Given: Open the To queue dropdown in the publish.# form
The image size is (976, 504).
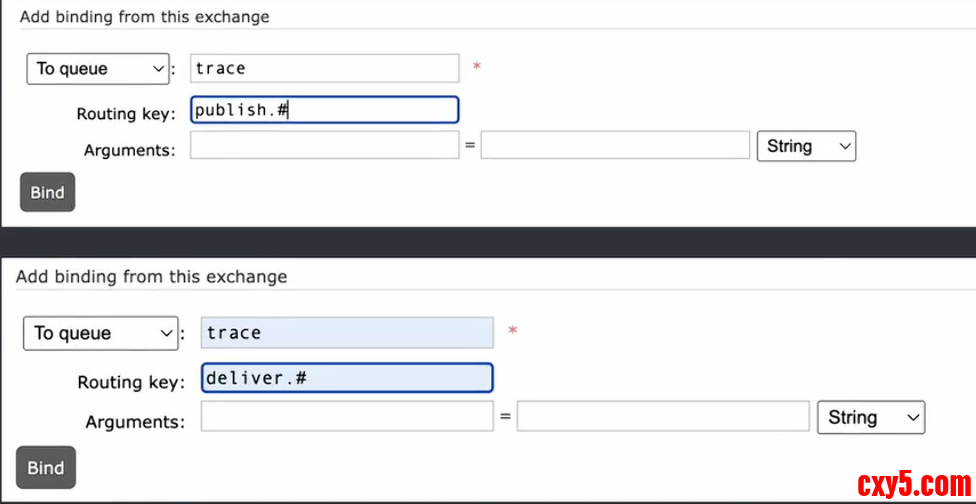Looking at the screenshot, I should (x=97, y=69).
